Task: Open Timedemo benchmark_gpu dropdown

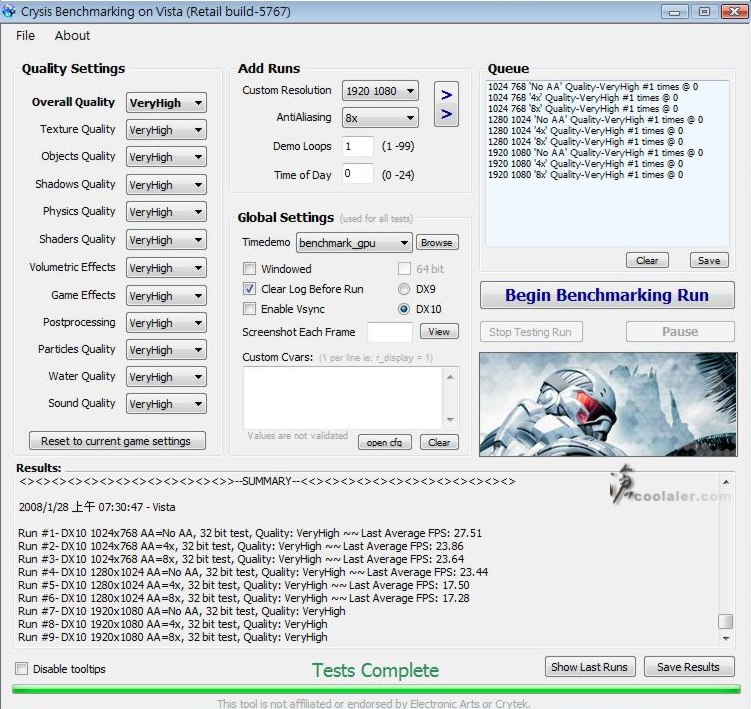Action: 354,243
